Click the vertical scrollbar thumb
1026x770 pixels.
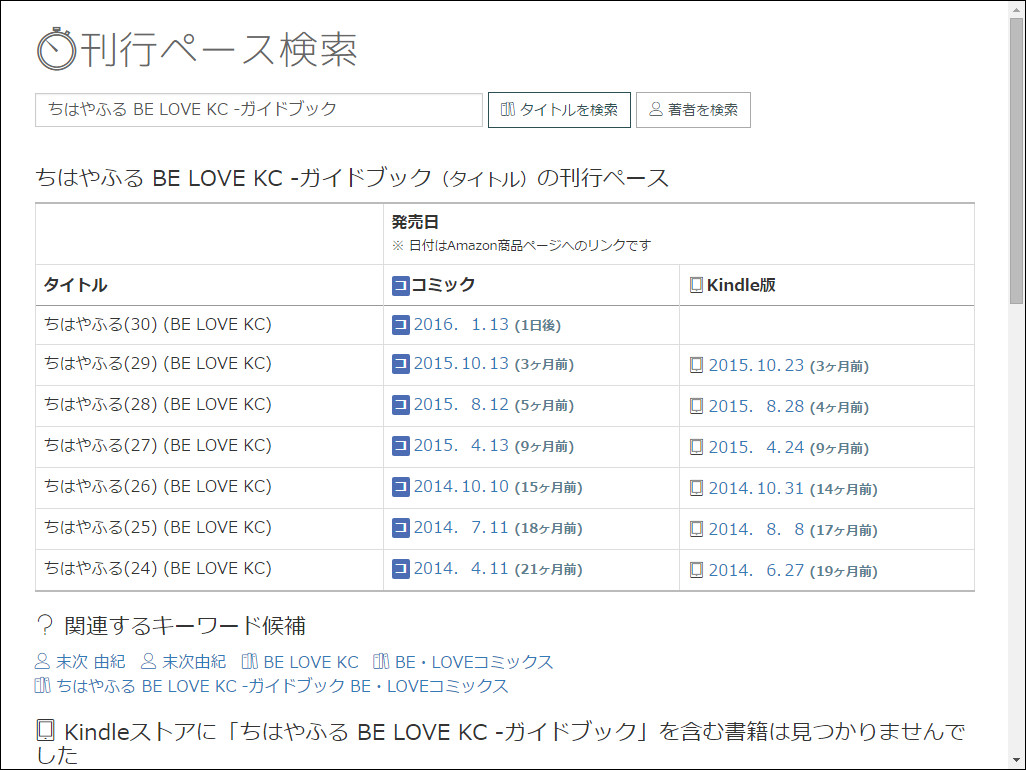1016,160
